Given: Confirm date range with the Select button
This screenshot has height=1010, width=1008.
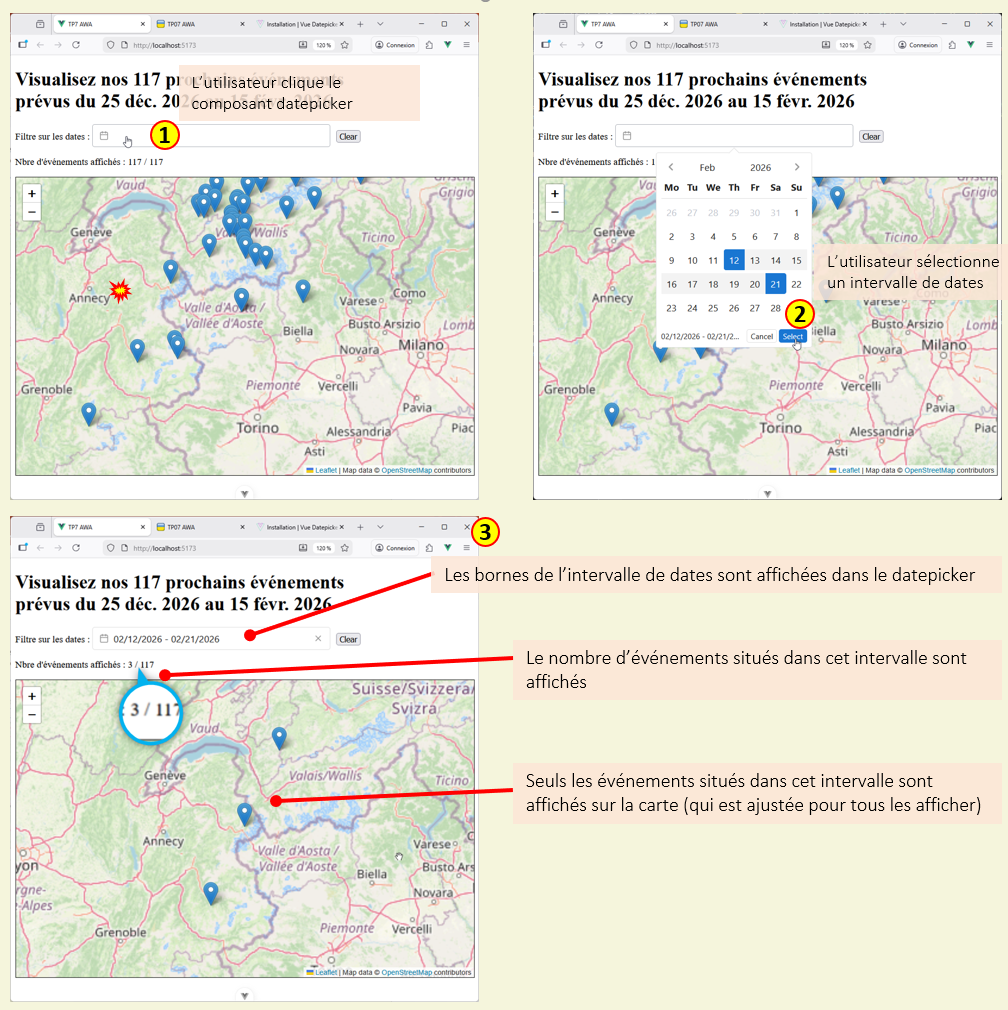Looking at the screenshot, I should pos(792,336).
